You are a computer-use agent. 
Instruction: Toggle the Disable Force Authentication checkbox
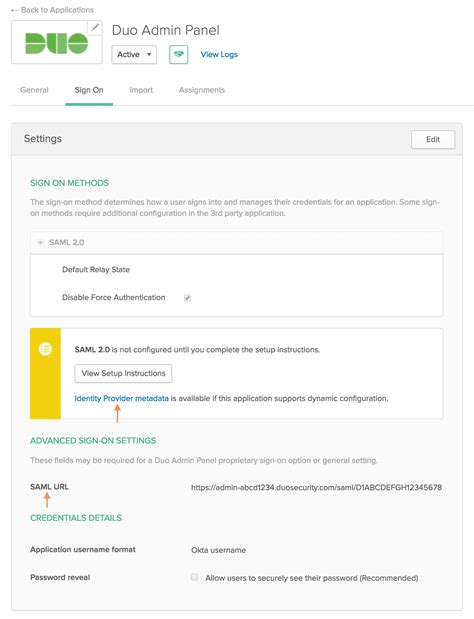pos(187,298)
